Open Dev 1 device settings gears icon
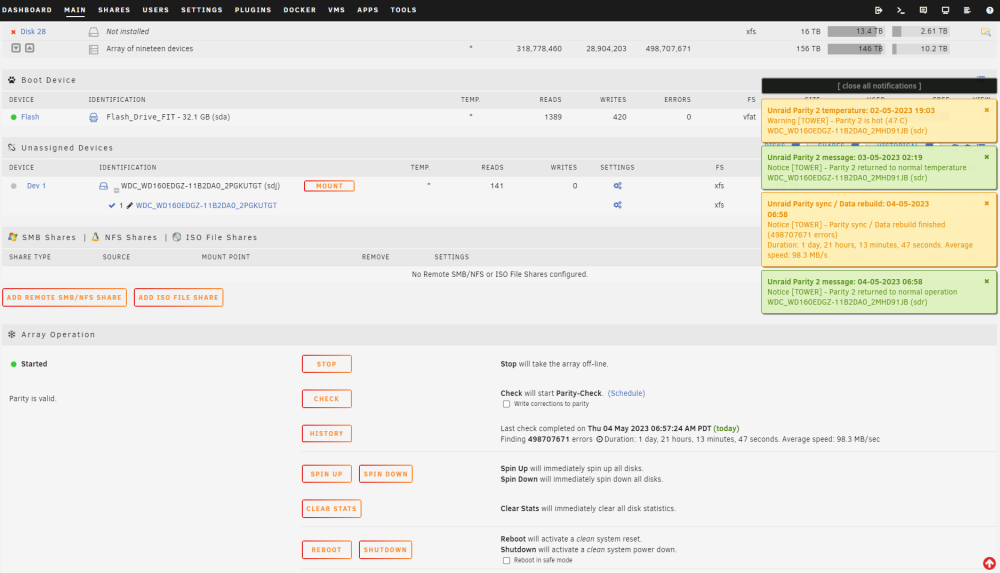 [617, 186]
